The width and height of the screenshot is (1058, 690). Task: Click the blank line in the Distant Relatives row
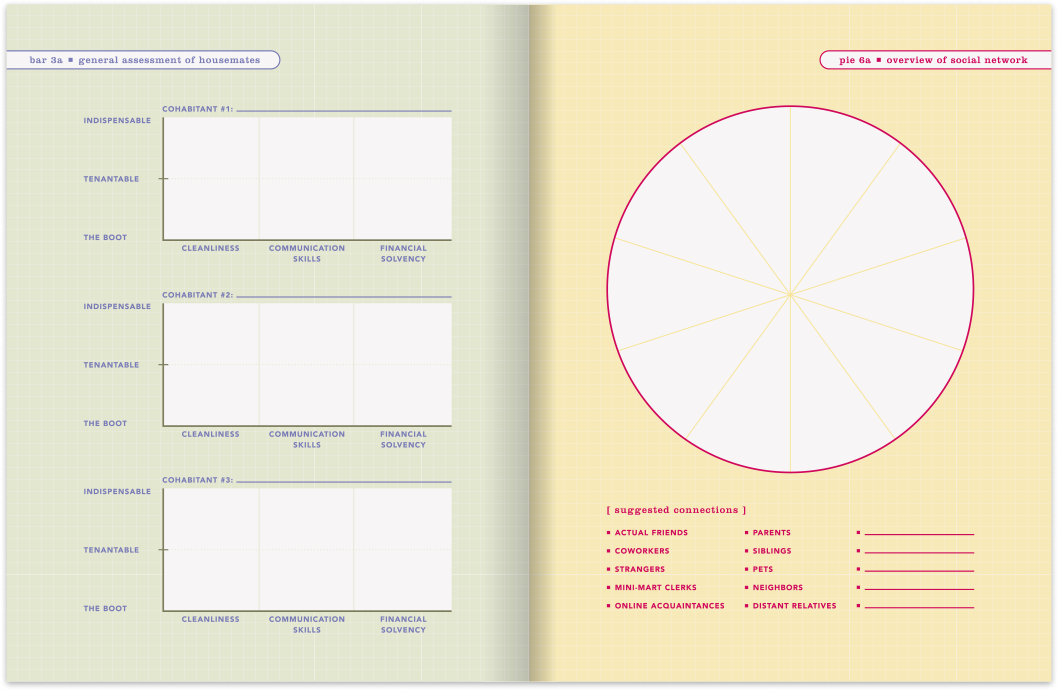pyautogui.click(x=919, y=607)
